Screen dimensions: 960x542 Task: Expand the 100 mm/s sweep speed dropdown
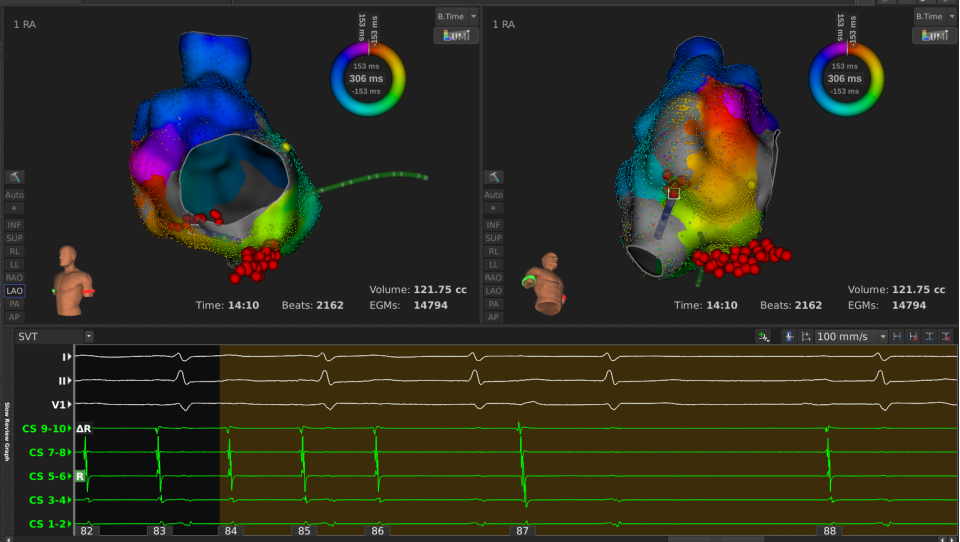(881, 337)
